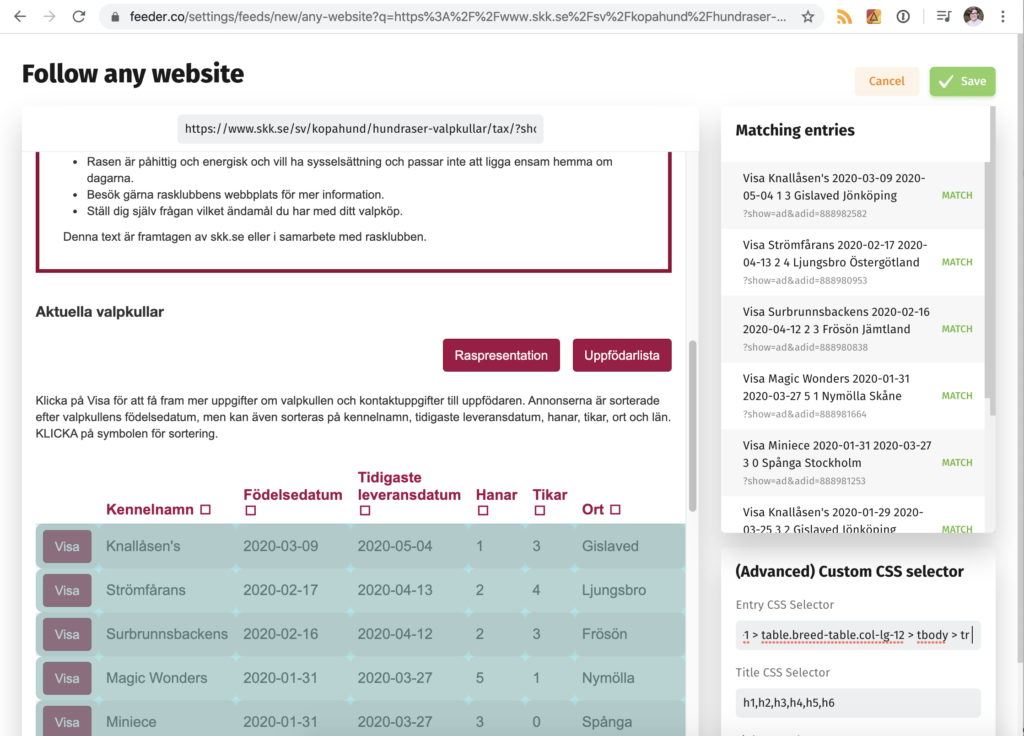Select matching entry Magic Wonders Nymölla Skåne
Viewport: 1024px width, 736px height.
coord(853,396)
